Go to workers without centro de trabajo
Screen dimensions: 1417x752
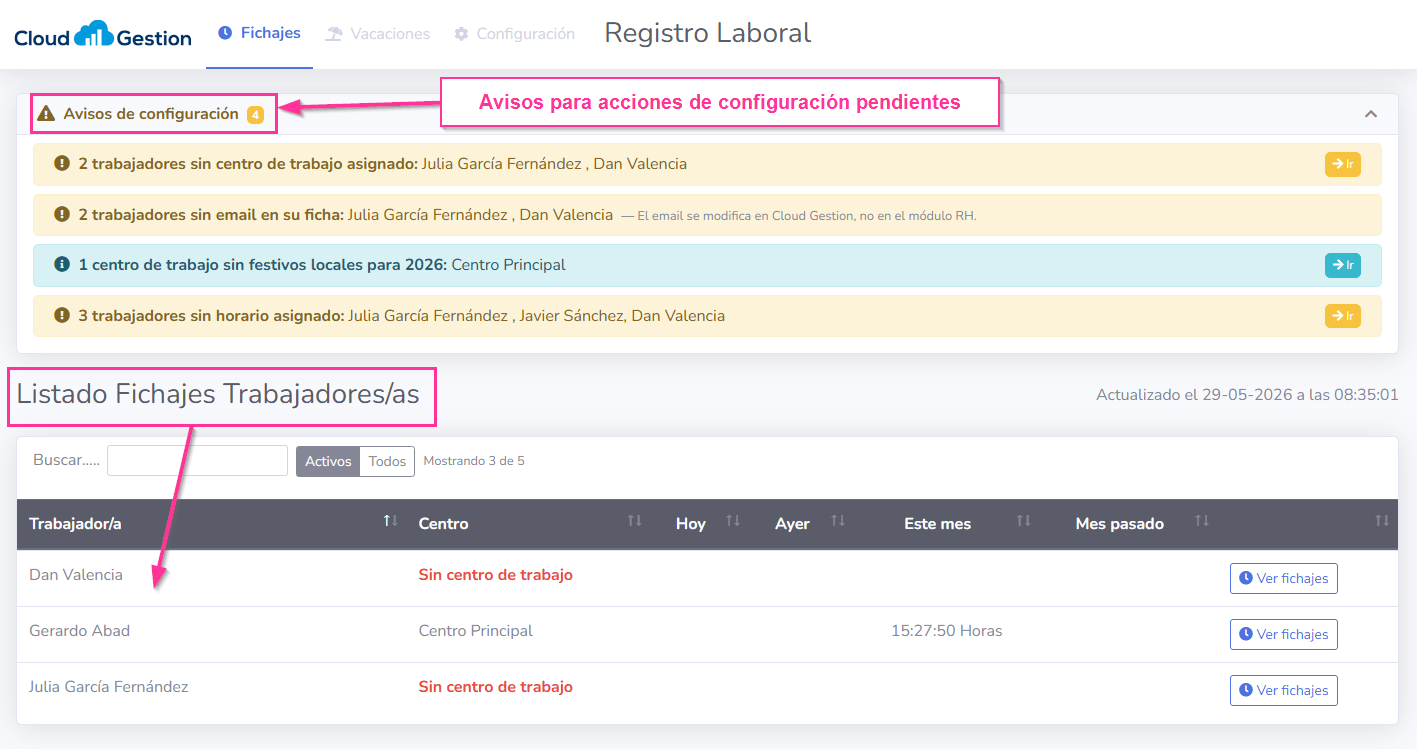point(1342,164)
